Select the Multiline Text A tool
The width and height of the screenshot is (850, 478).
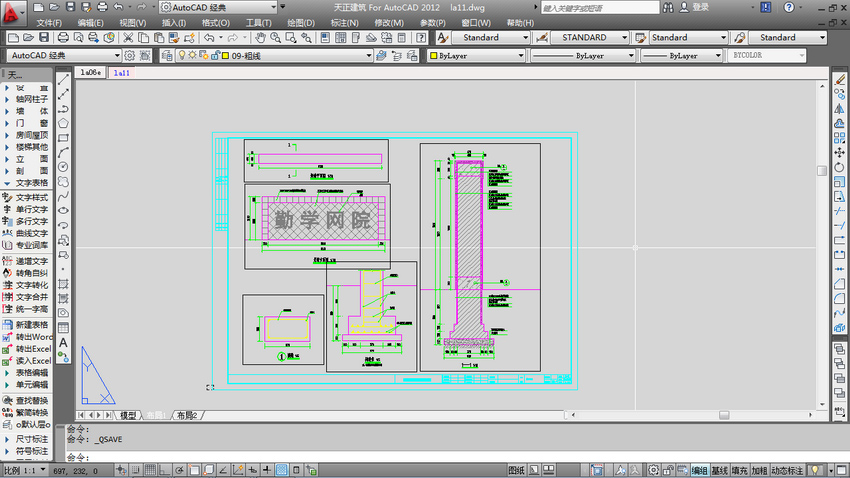[x=63, y=343]
